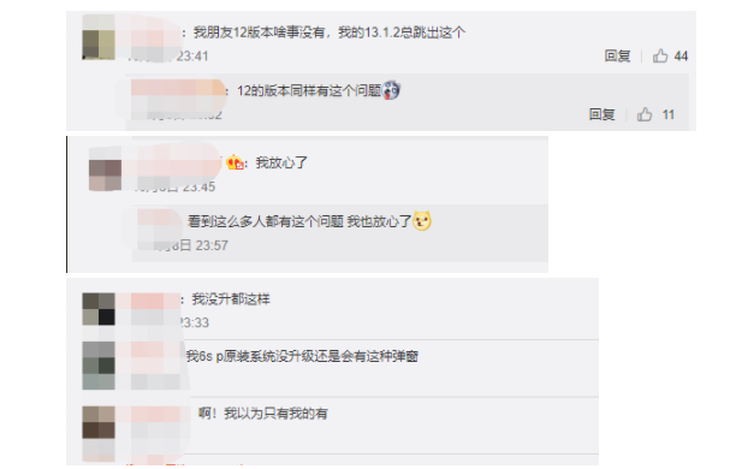Click the doge emoji after 我也放心了
The width and height of the screenshot is (730, 469).
pyautogui.click(x=422, y=221)
